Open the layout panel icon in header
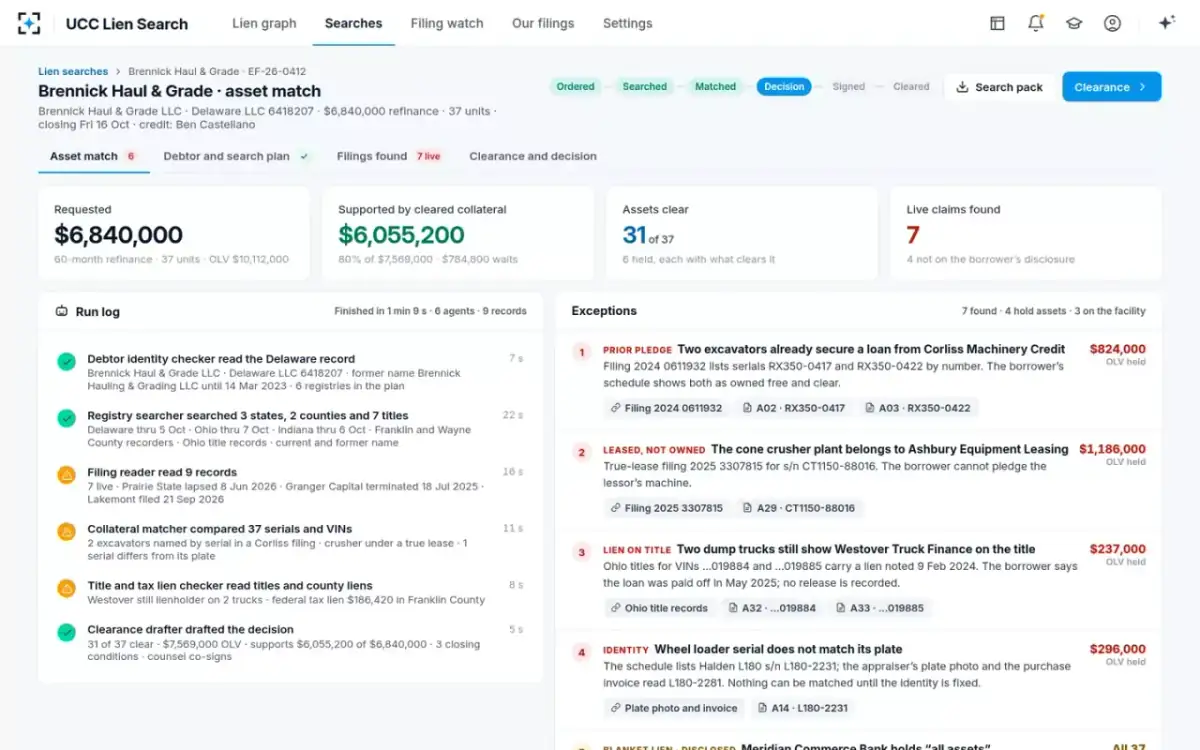1200x750 pixels. coord(997,23)
